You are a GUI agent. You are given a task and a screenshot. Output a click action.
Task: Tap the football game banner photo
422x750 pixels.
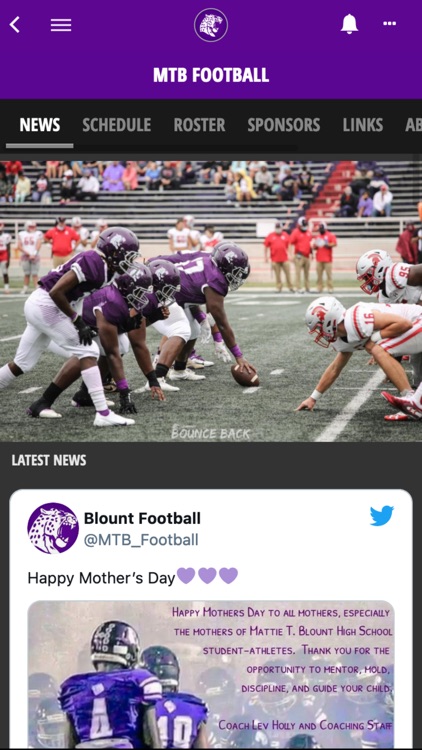click(x=211, y=301)
